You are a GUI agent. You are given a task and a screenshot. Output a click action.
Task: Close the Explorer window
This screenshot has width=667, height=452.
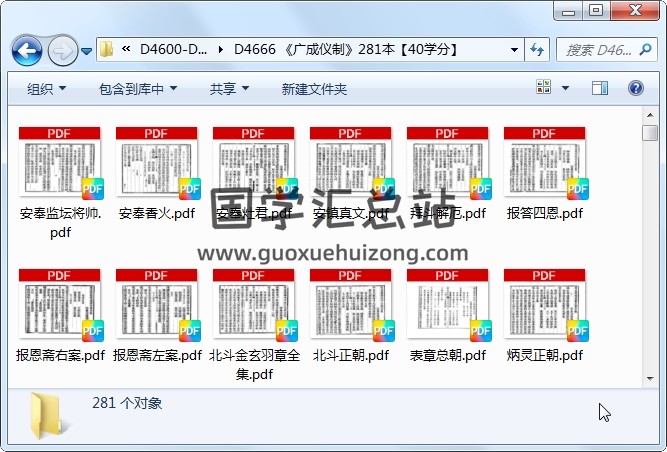click(636, 11)
